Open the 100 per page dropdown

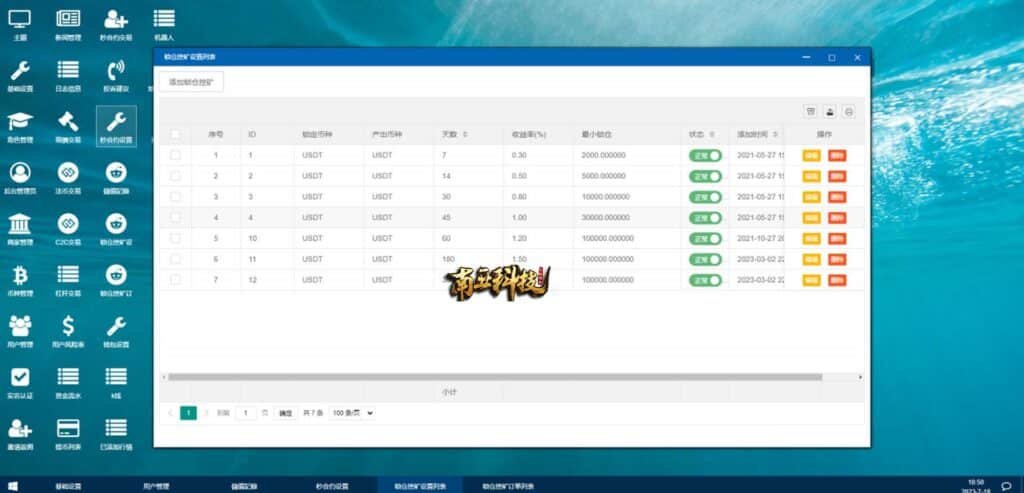(352, 412)
